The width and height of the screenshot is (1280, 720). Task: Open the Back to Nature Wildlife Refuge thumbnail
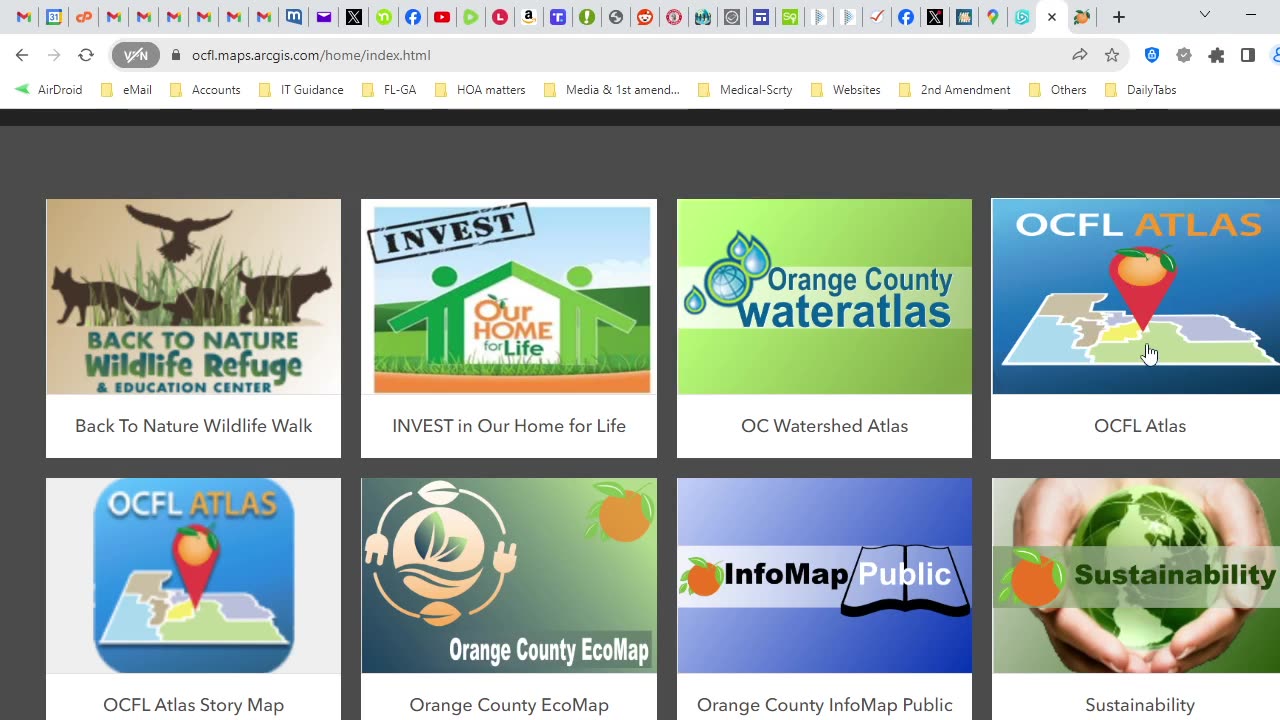click(193, 296)
